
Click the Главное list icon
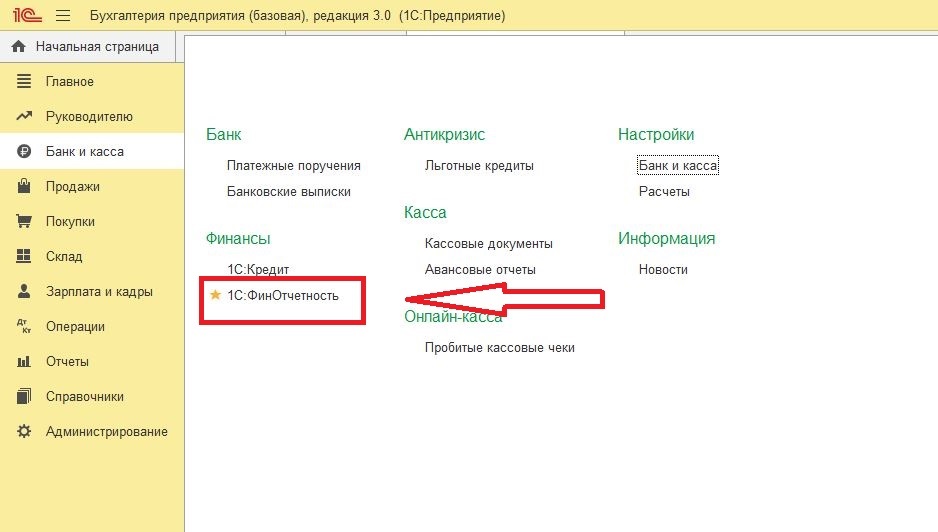25,81
